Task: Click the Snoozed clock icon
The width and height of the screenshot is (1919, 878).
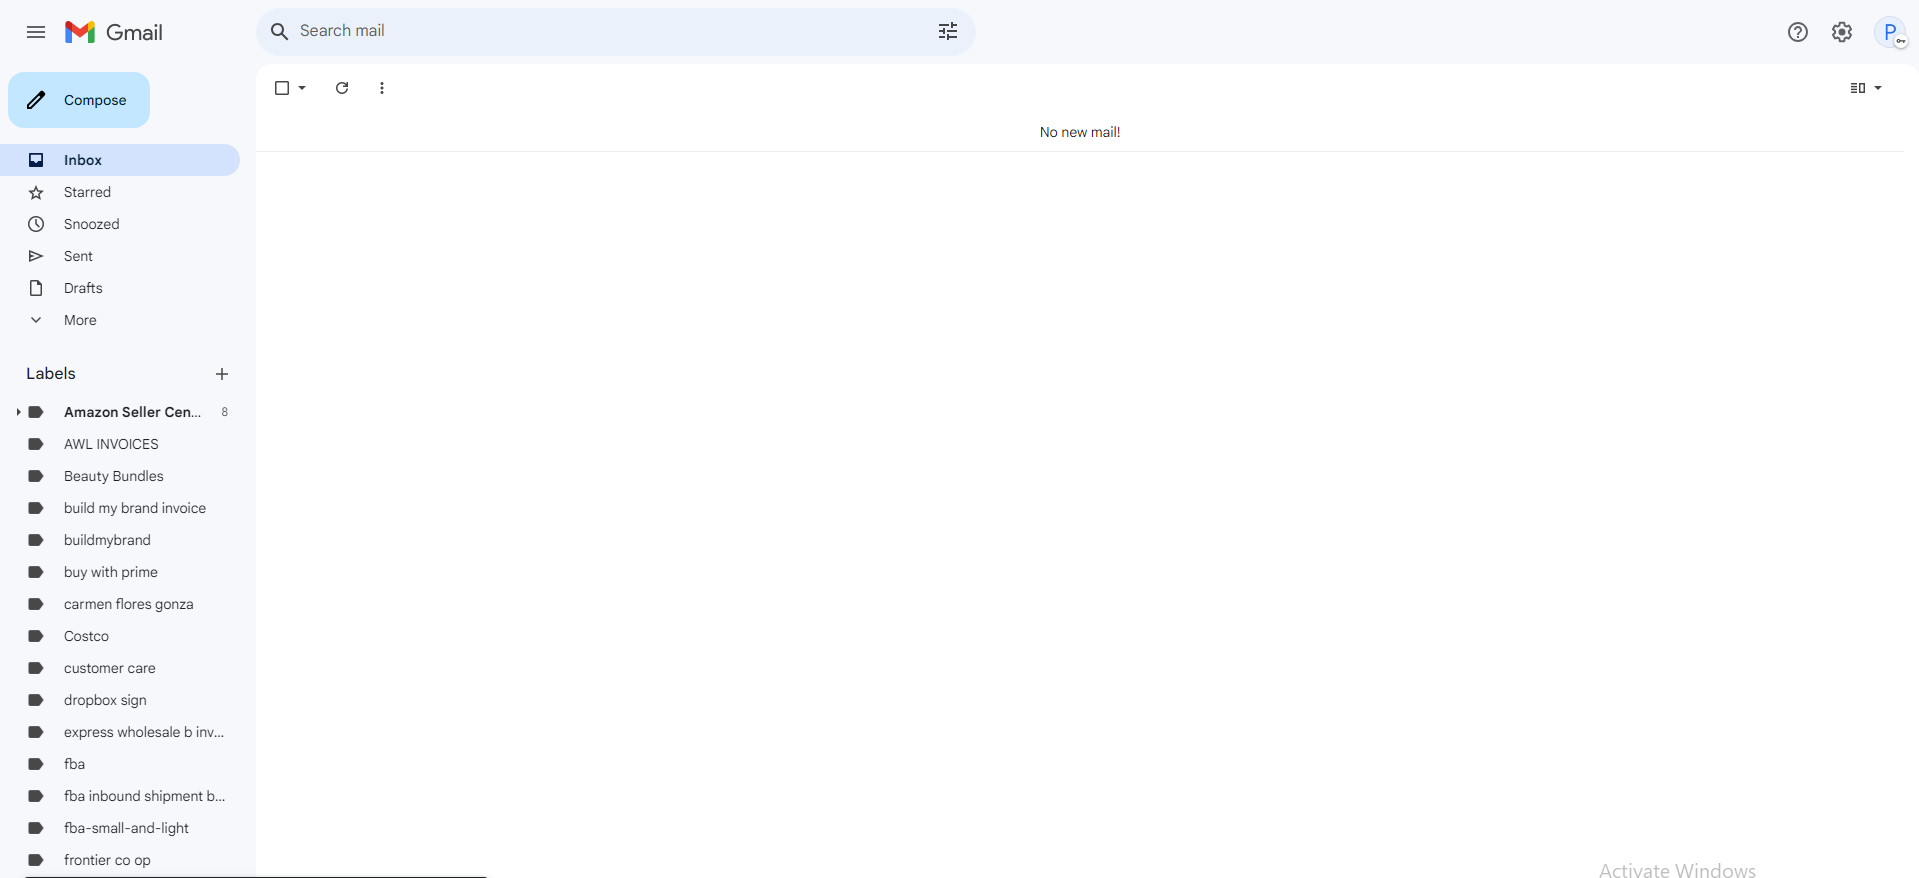Action: tap(36, 224)
